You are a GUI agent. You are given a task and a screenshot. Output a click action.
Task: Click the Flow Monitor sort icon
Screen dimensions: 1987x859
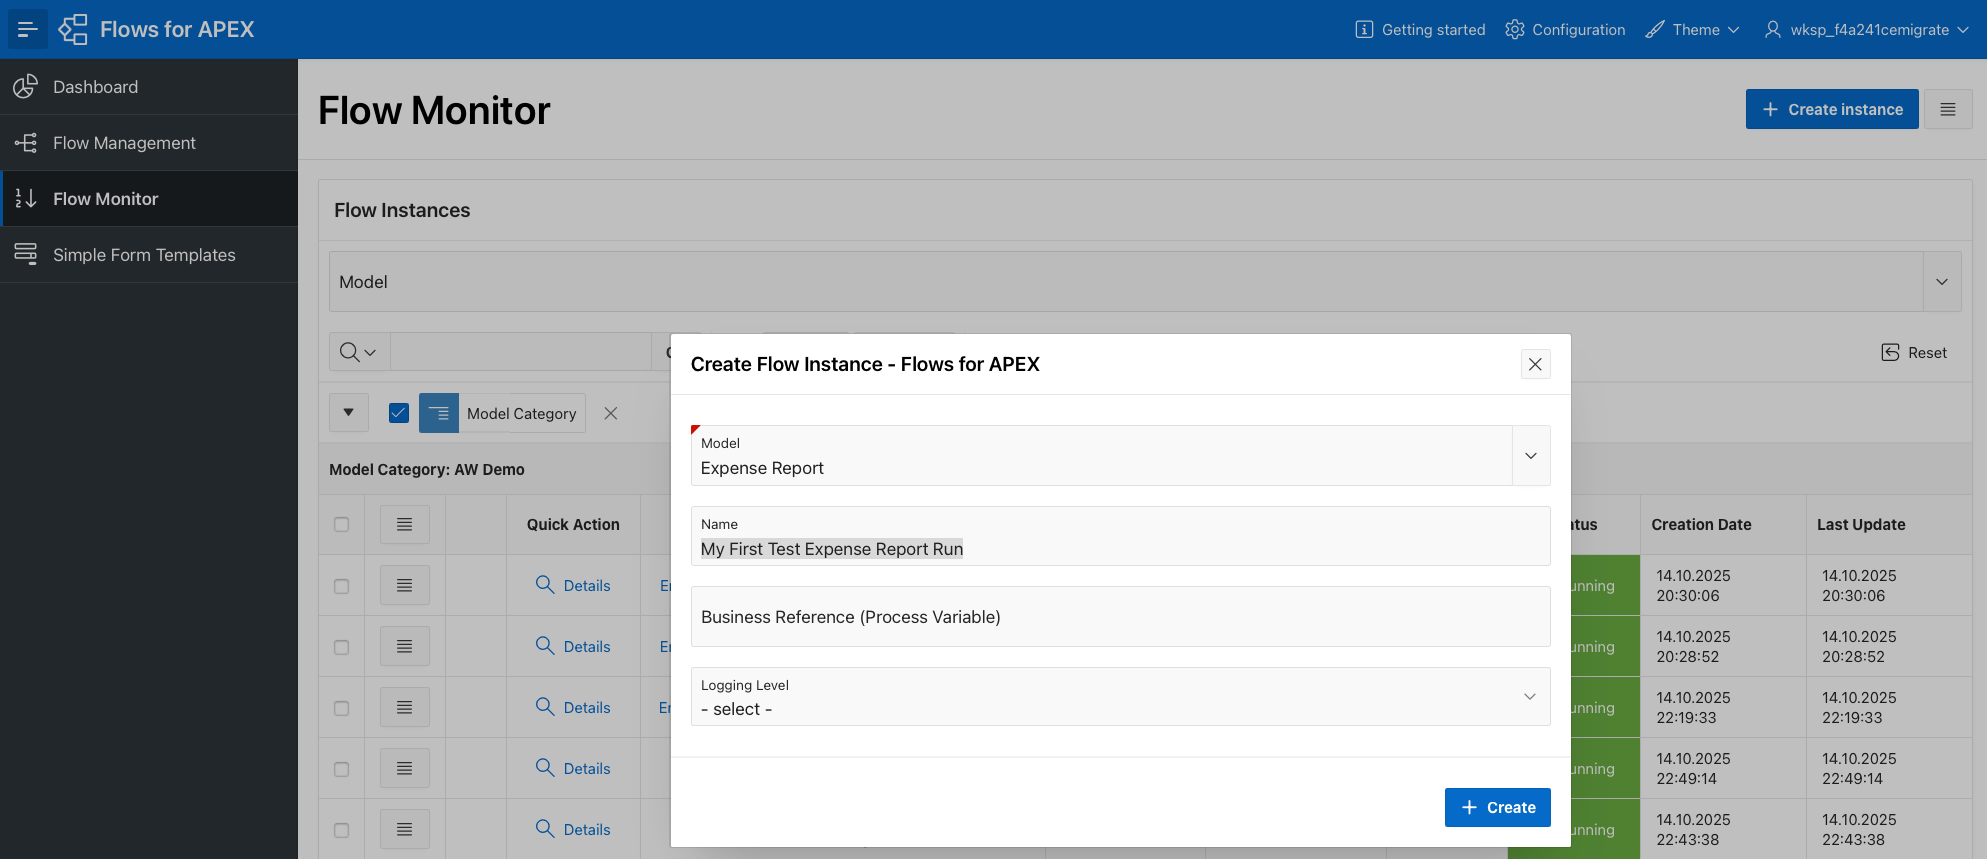coord(26,199)
